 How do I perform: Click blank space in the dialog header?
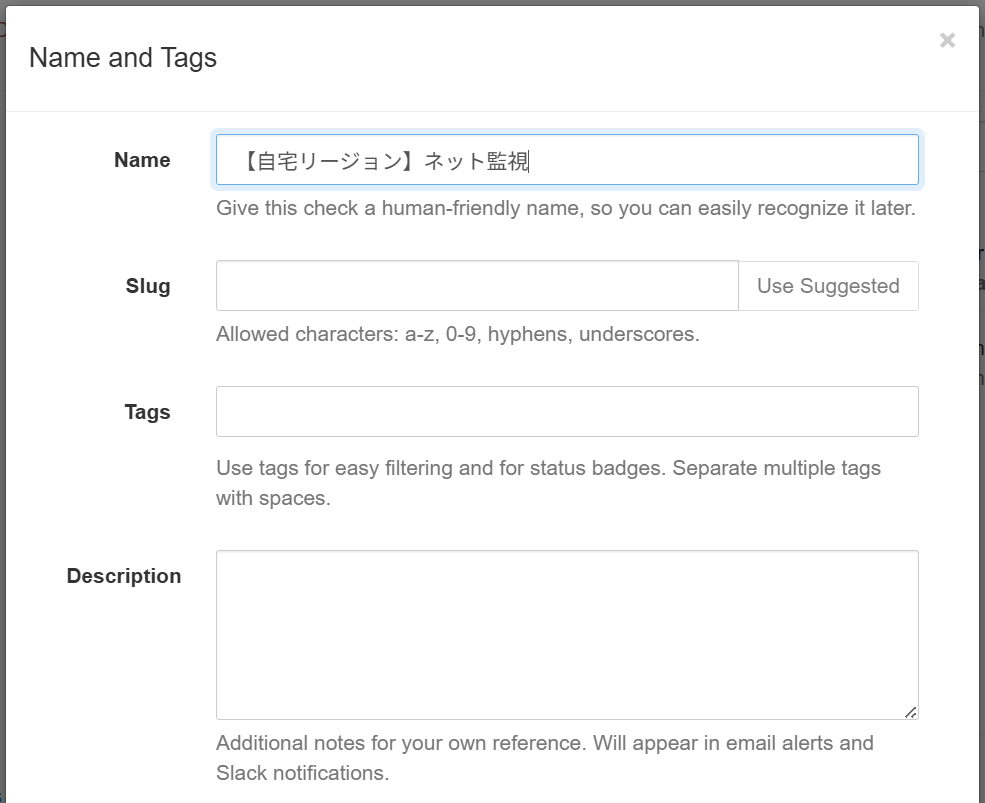click(565, 58)
